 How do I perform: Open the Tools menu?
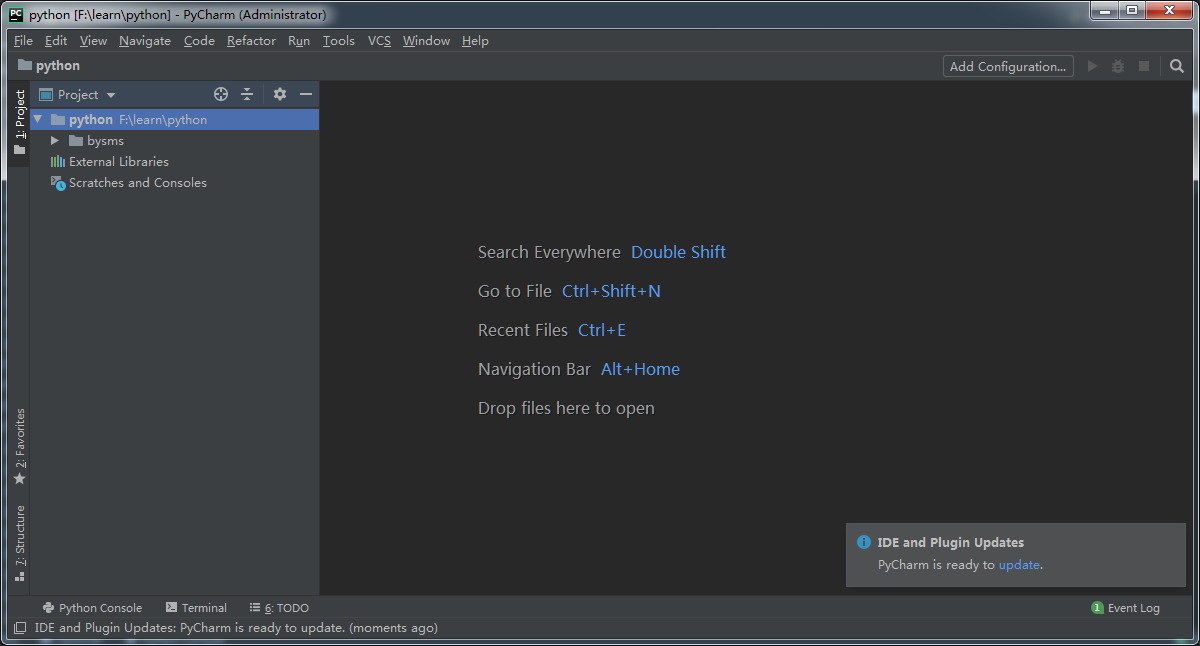click(339, 41)
